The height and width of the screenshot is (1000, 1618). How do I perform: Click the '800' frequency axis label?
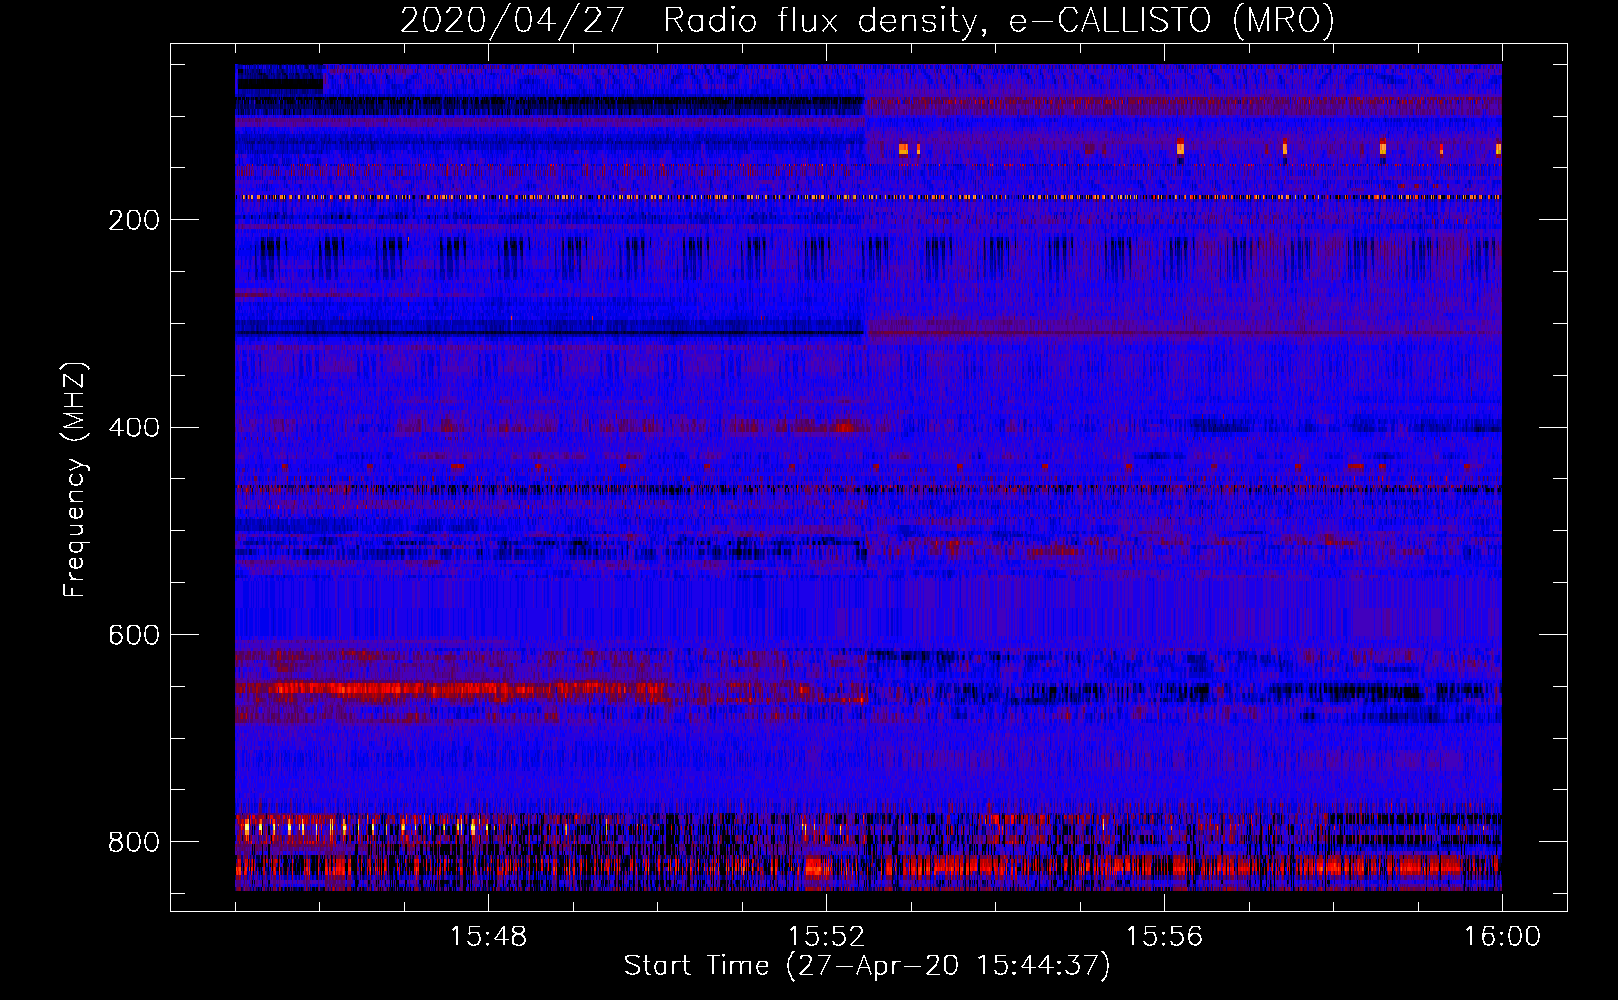(134, 842)
